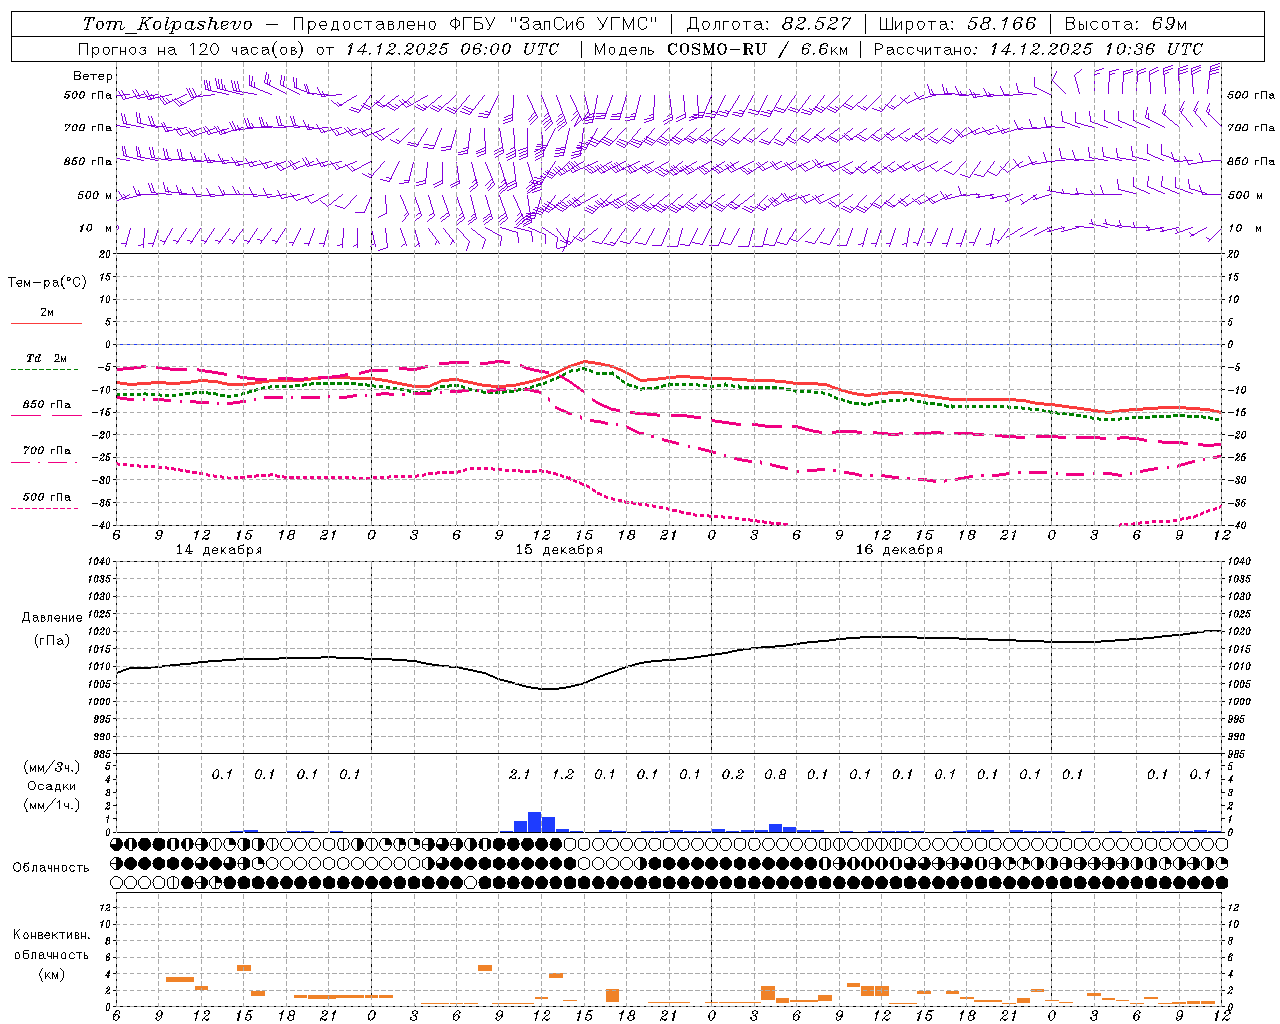This screenshot has height=1024, width=1280.
Task: Select the '700 гПа' temperature legend entry
Action: coord(47,450)
